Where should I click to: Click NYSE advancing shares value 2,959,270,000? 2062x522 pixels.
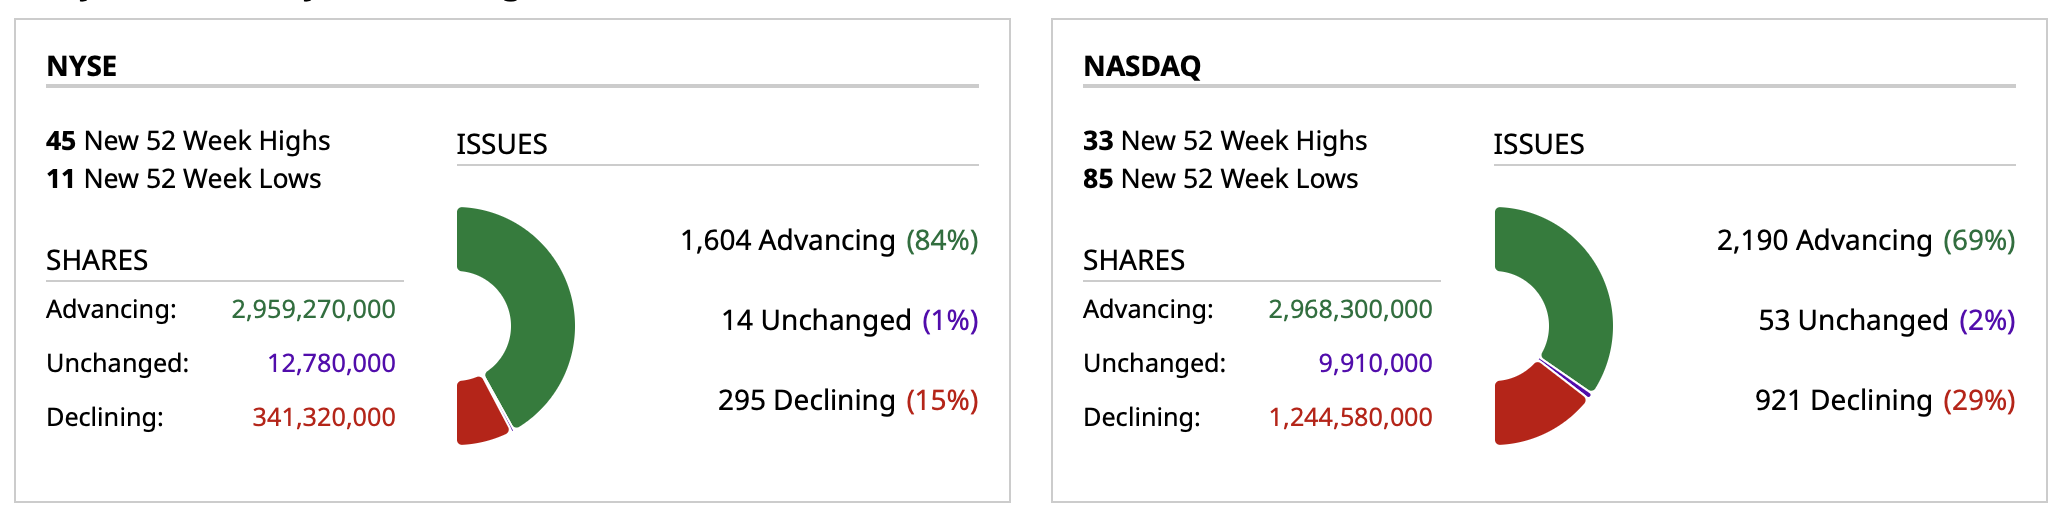point(313,309)
